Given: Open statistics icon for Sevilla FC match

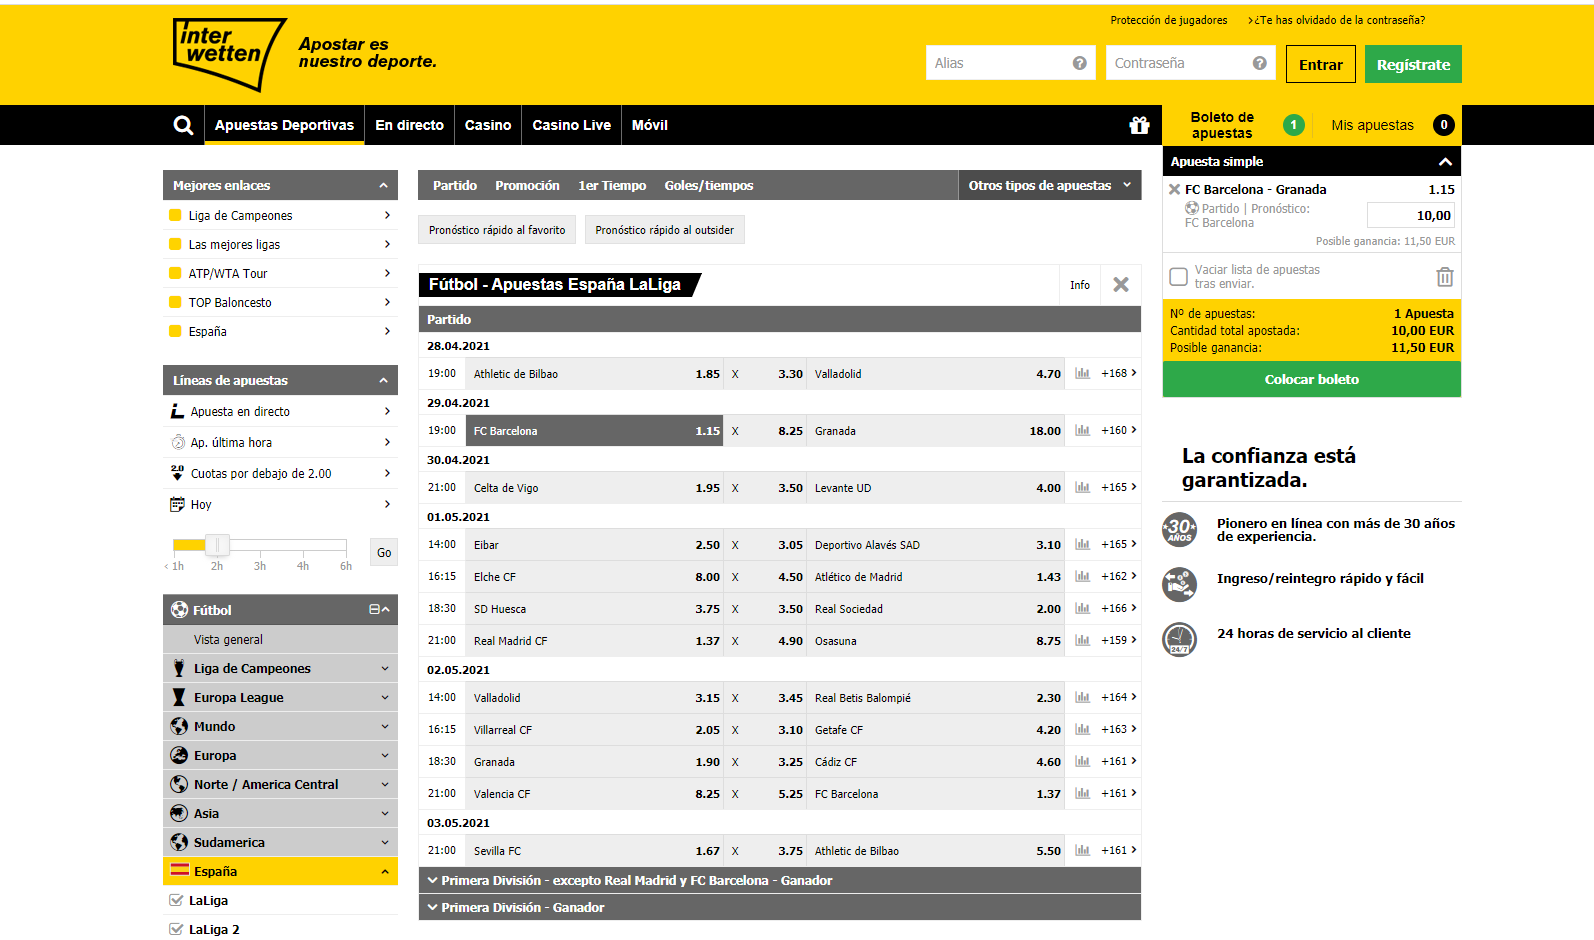Looking at the screenshot, I should point(1082,851).
